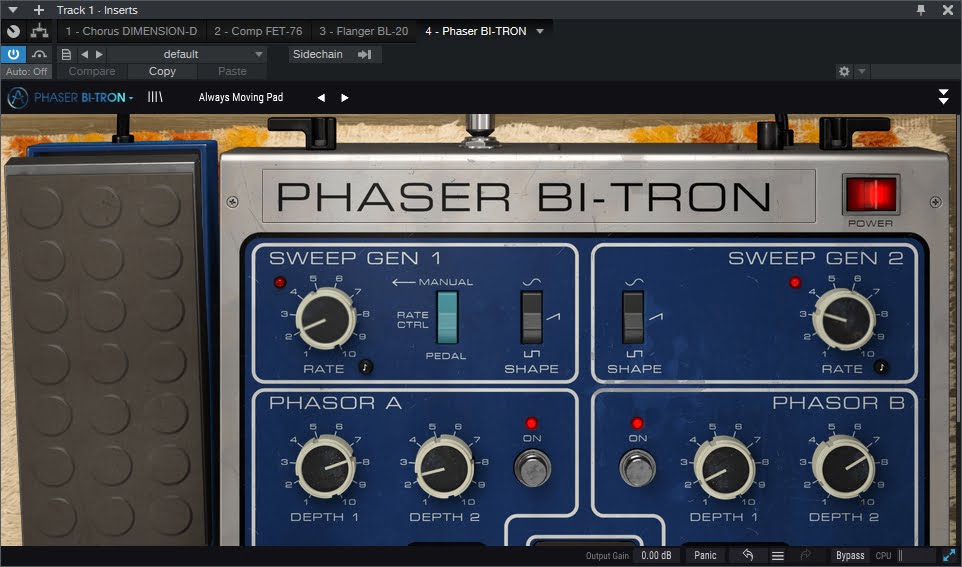Switch to the 1 - Chorus DIMENSION-D tab
Viewport: 962px width, 567px height.
(x=131, y=31)
